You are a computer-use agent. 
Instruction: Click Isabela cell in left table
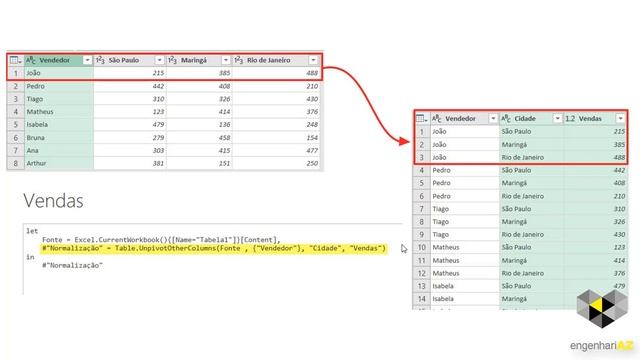(x=59, y=124)
